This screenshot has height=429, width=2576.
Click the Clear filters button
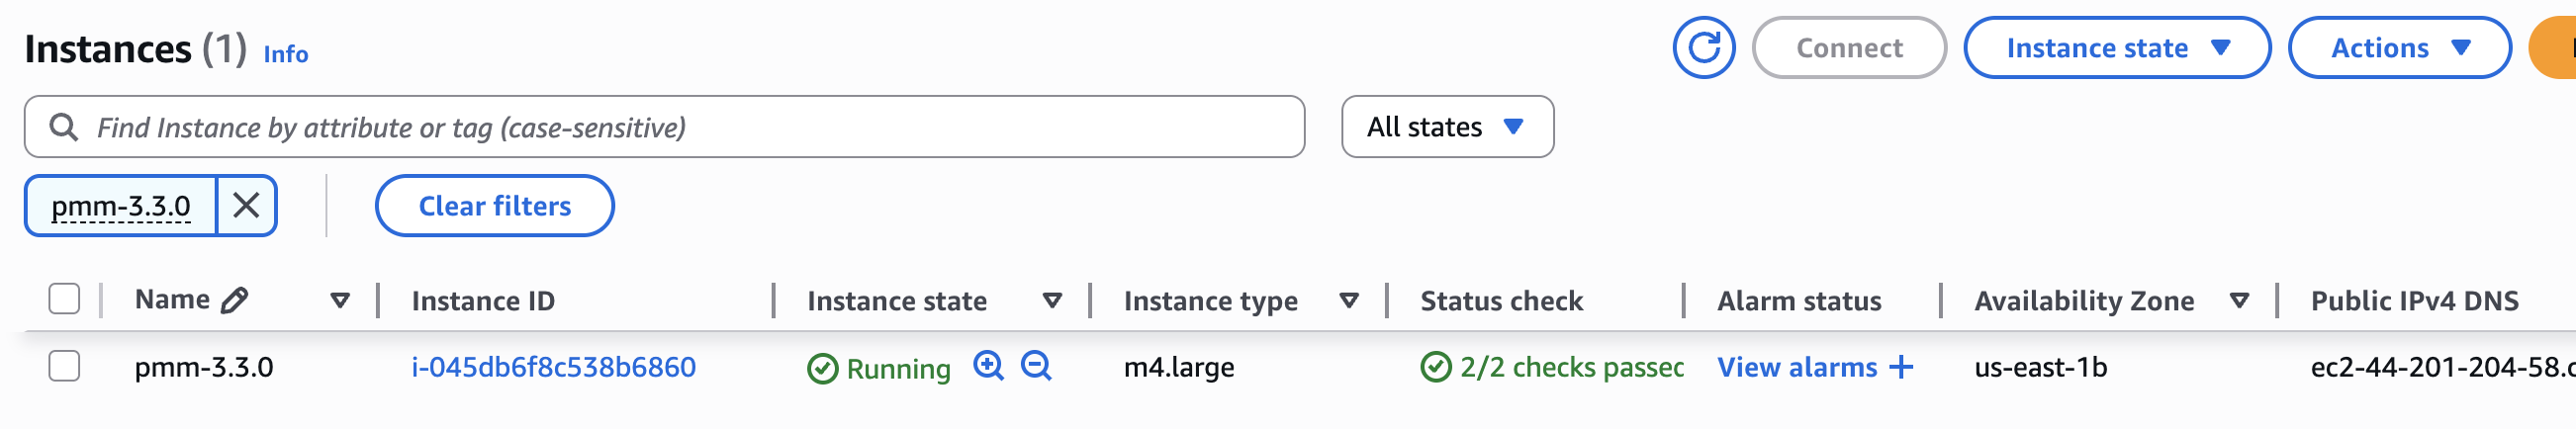[x=494, y=206]
